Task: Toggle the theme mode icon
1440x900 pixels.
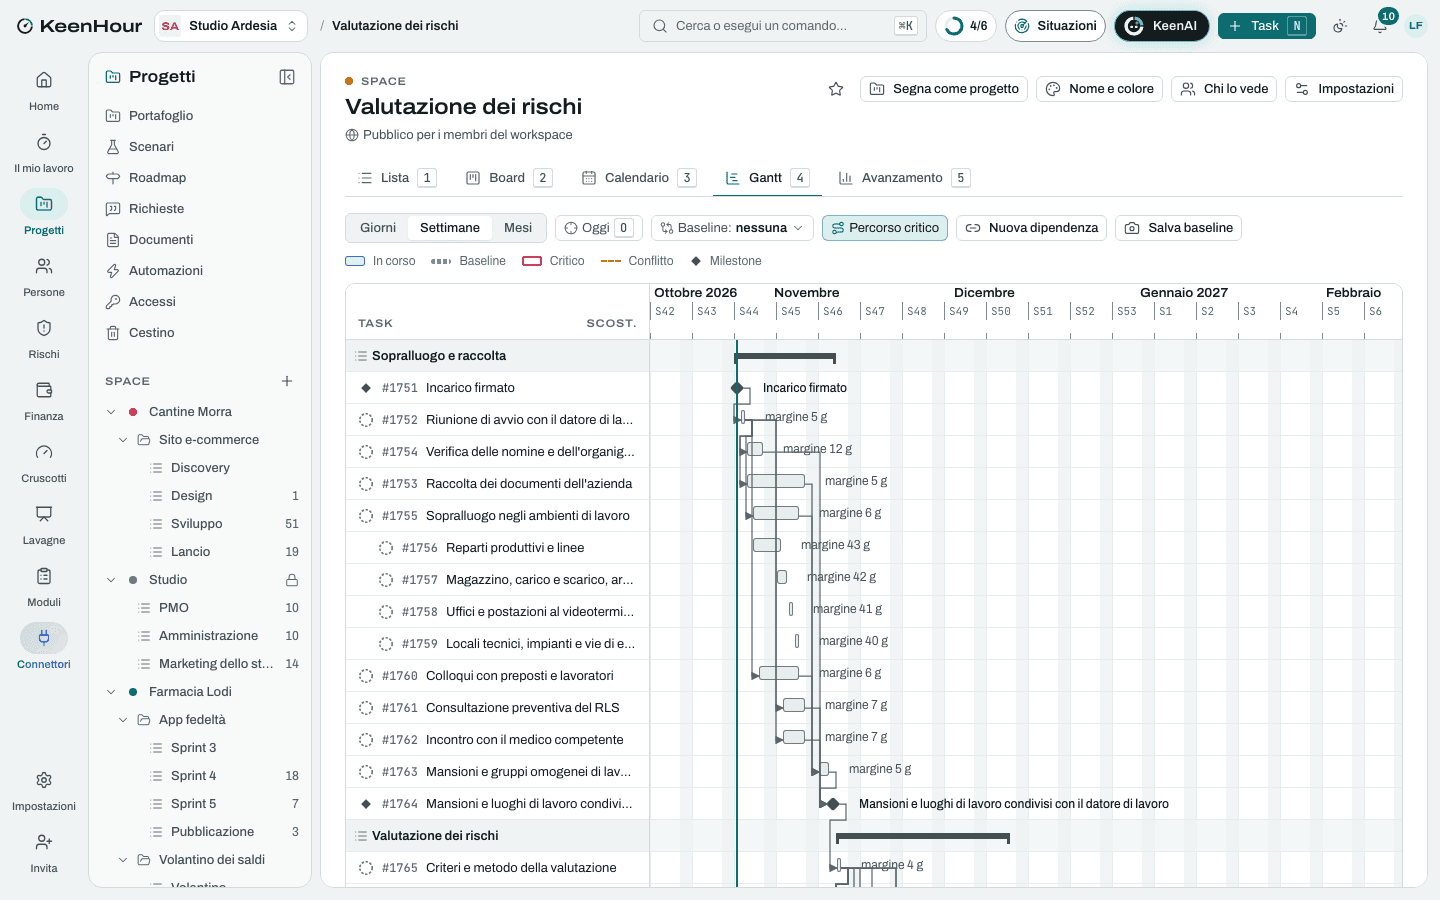Action: click(1340, 26)
